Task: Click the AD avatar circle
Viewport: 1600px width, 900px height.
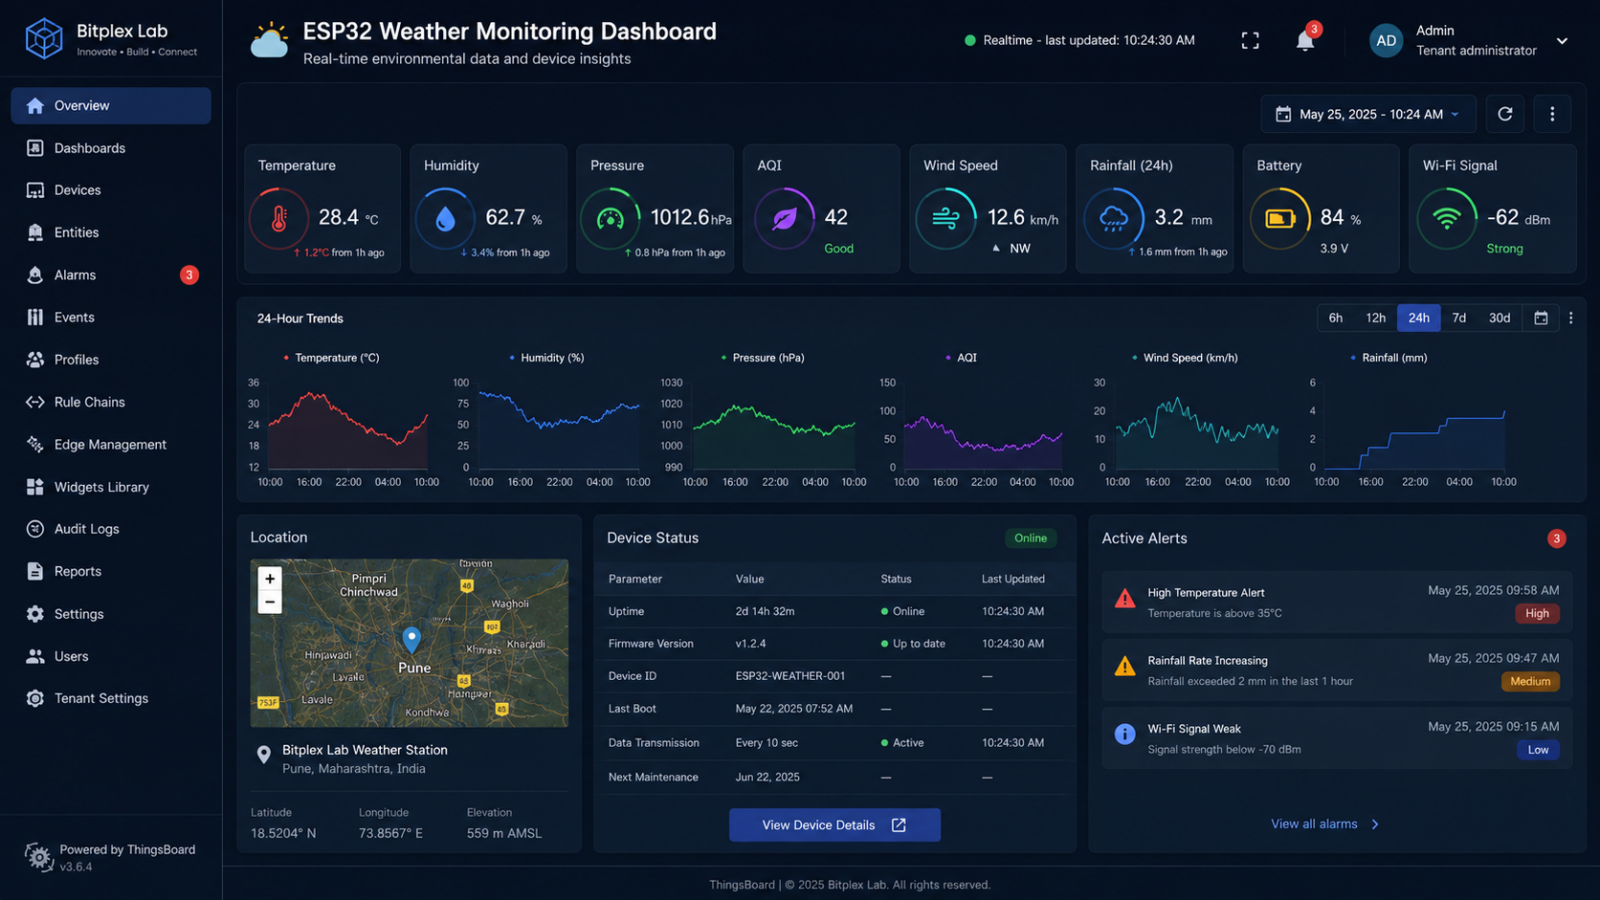Action: click(x=1386, y=41)
